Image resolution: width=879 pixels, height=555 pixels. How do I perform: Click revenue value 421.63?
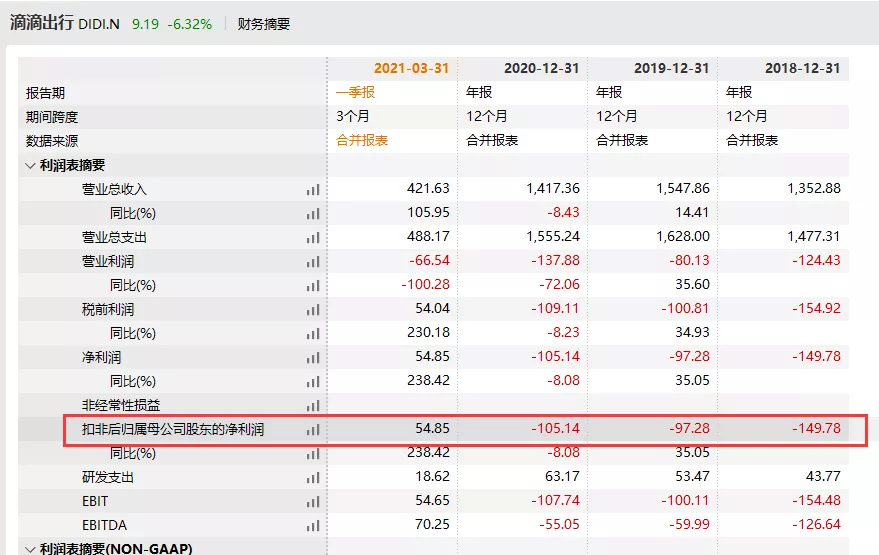click(x=428, y=188)
